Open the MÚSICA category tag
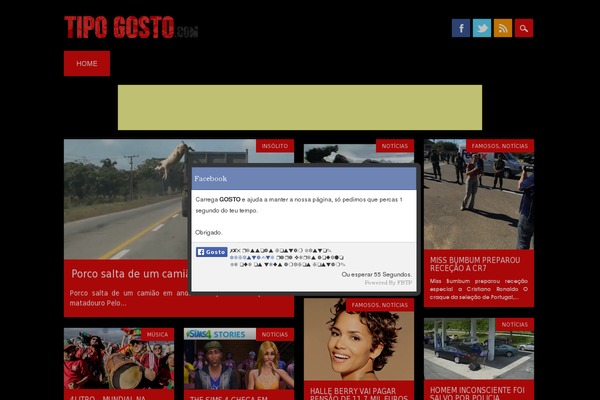The height and width of the screenshot is (400, 600). [157, 335]
